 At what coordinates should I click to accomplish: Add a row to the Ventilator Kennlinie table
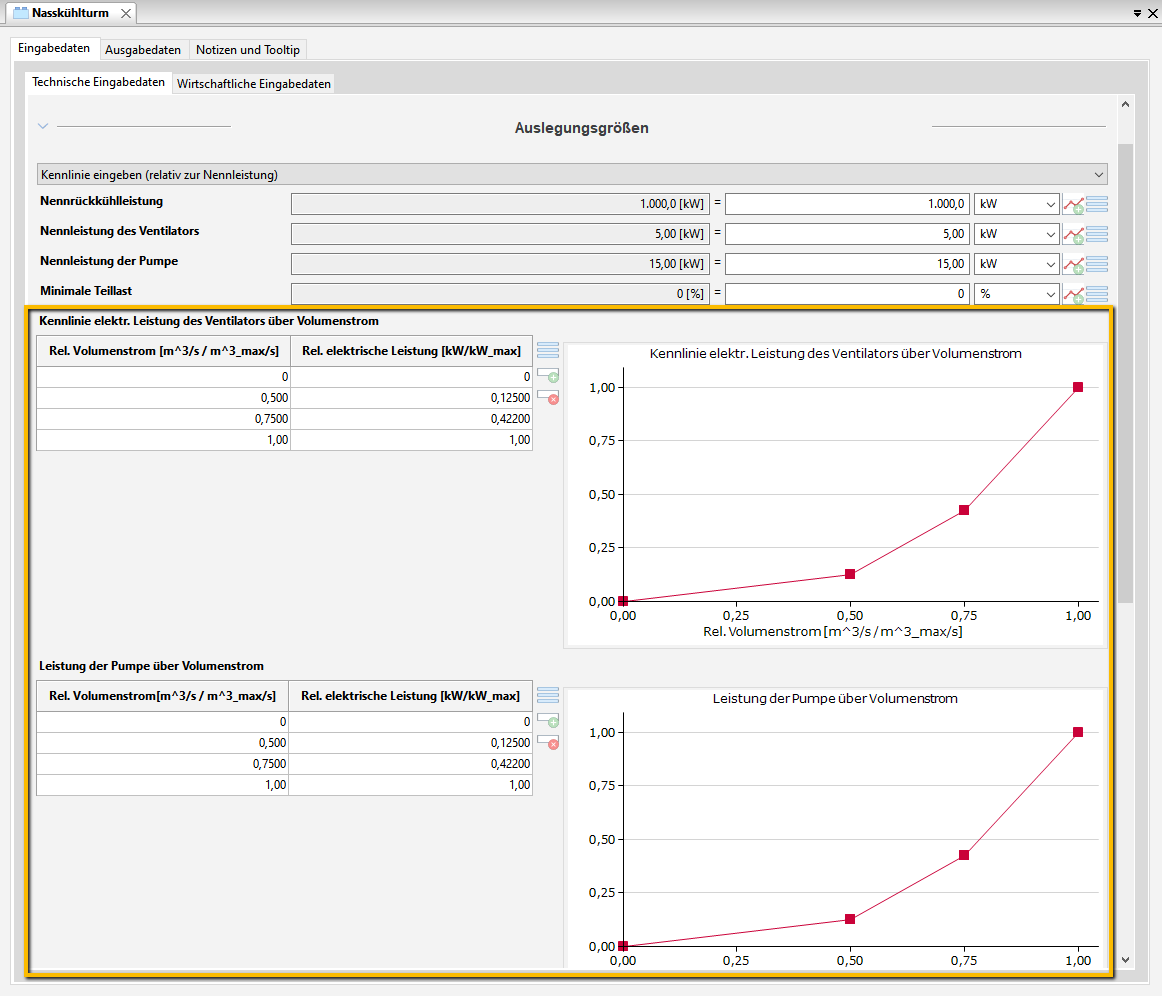point(548,375)
